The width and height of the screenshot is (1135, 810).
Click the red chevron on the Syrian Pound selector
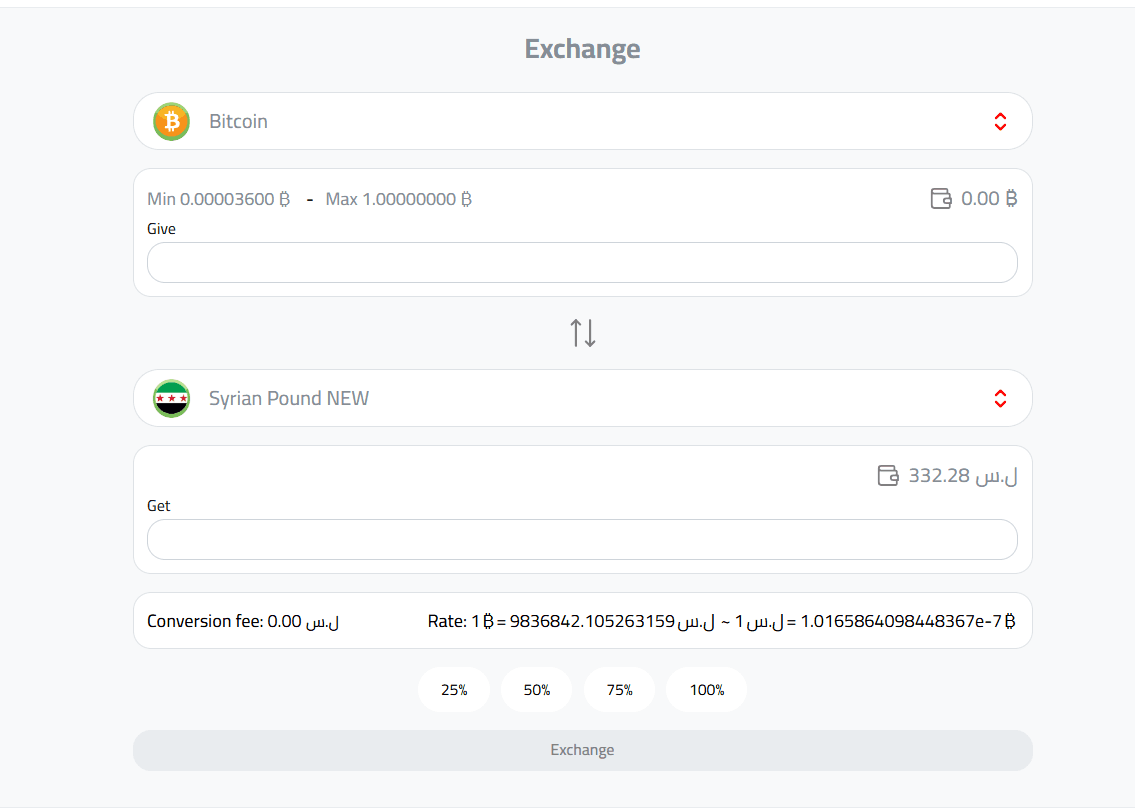click(1000, 398)
